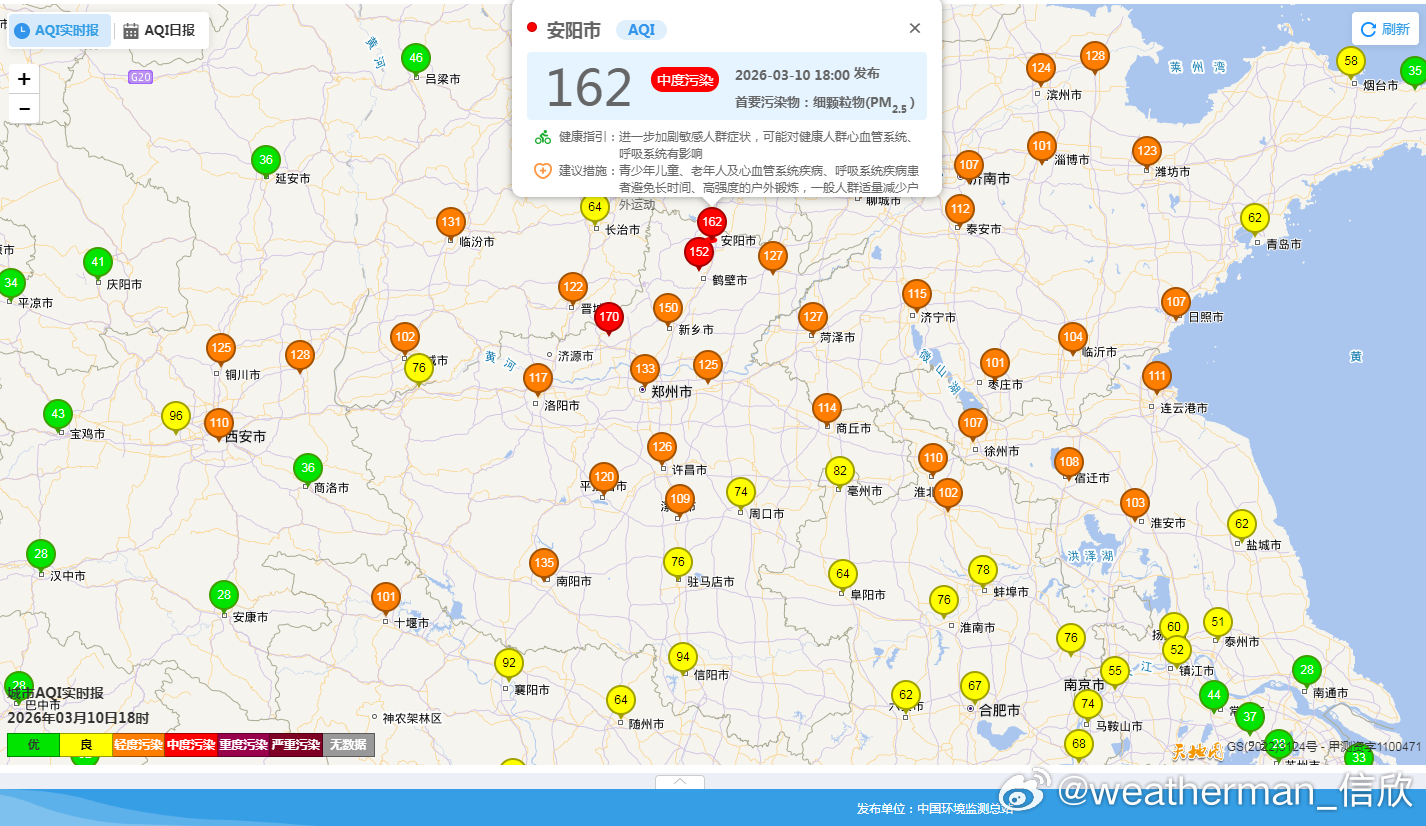Viewport: 1426px width, 826px height.
Task: Click the maroon 严重污染 legend swatch
Action: pyautogui.click(x=296, y=745)
